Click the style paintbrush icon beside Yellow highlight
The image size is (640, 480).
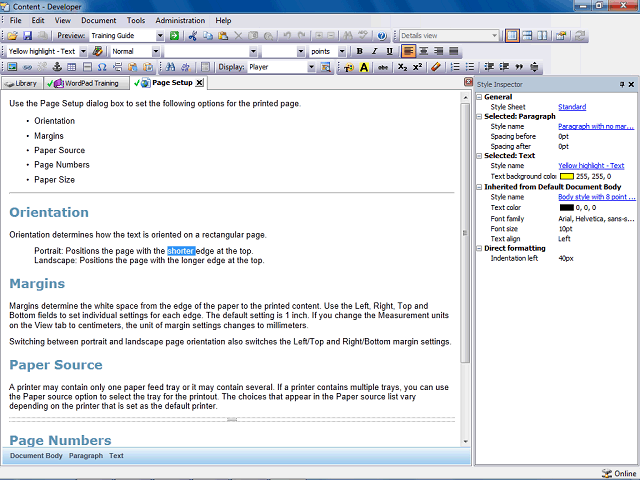pyautogui.click(x=97, y=51)
